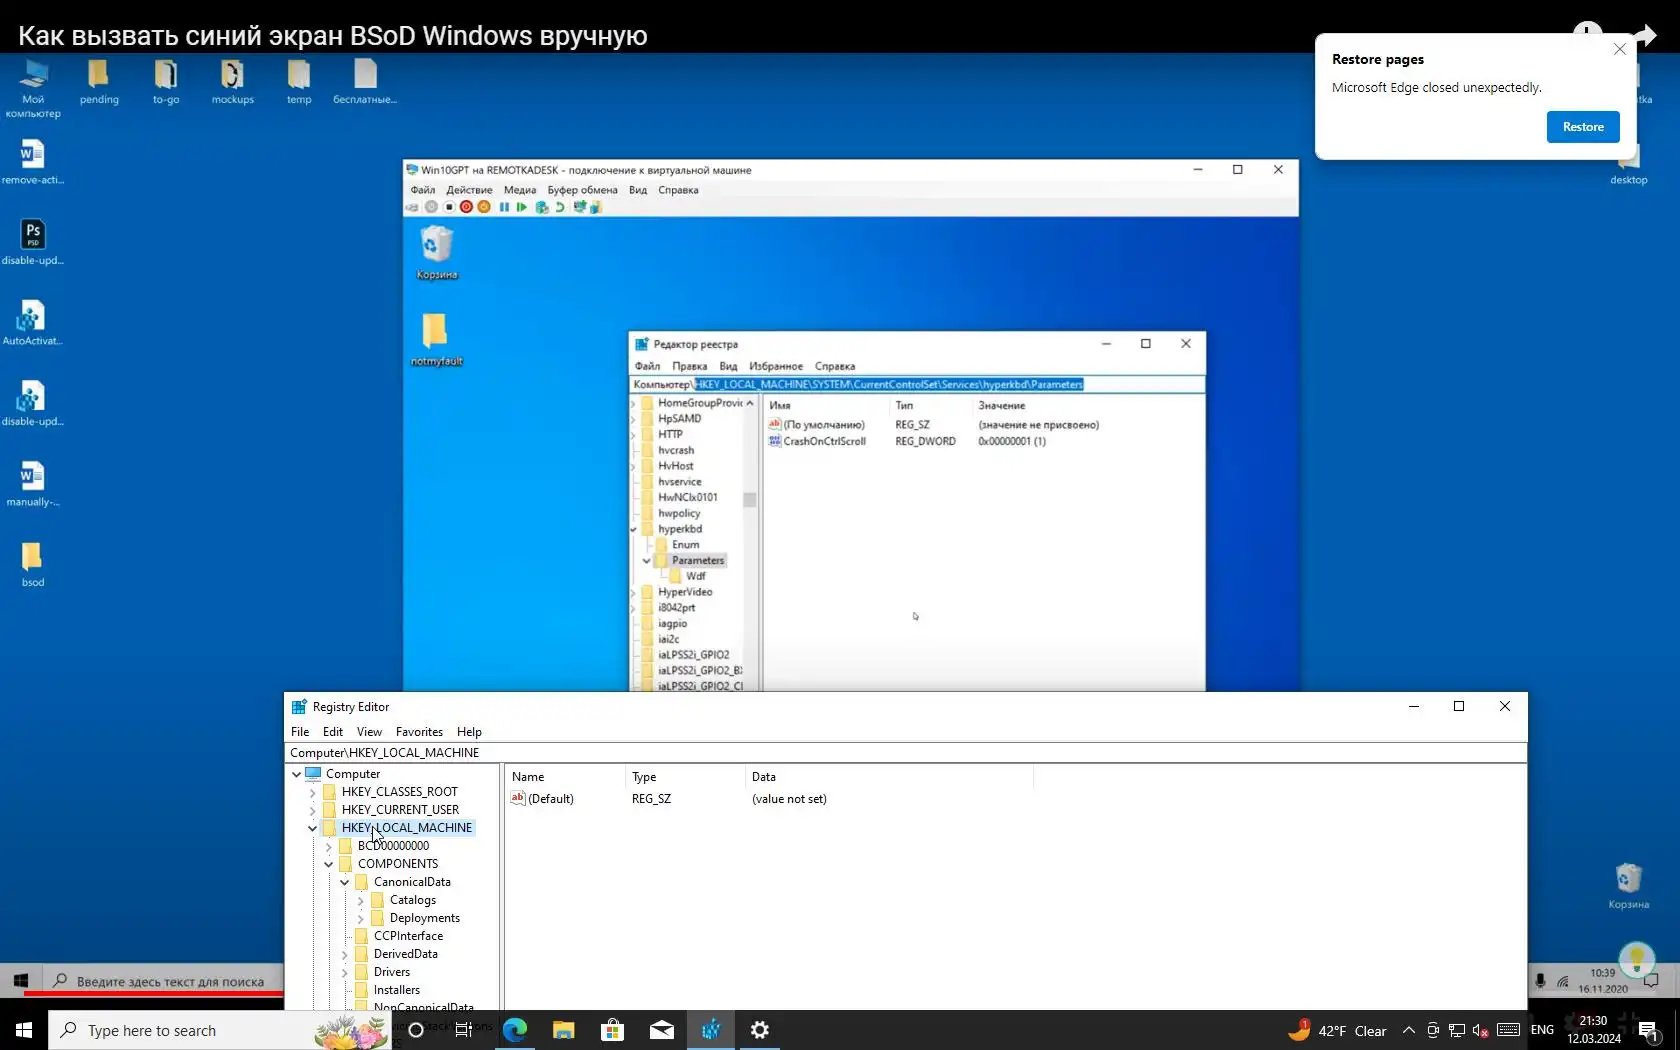This screenshot has width=1680, height=1050.
Task: Expand the HKEY_CLASSES_ROOT tree node
Action: (312, 792)
